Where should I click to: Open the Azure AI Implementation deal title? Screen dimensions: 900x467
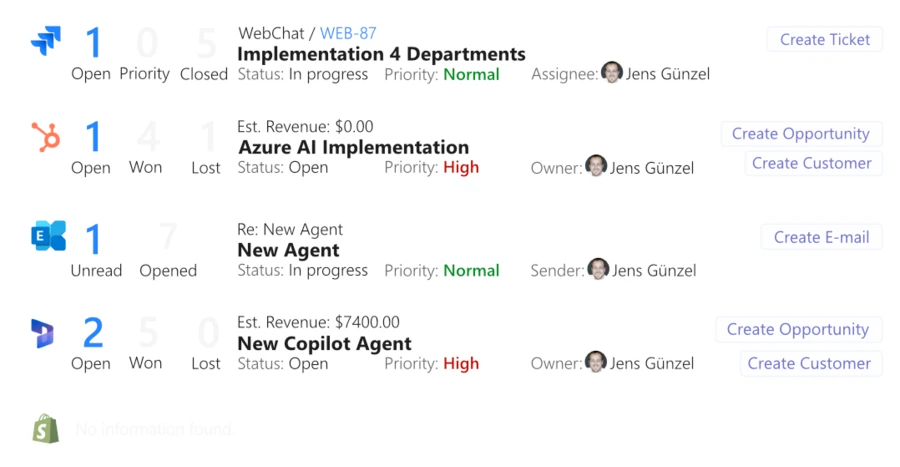tap(353, 148)
